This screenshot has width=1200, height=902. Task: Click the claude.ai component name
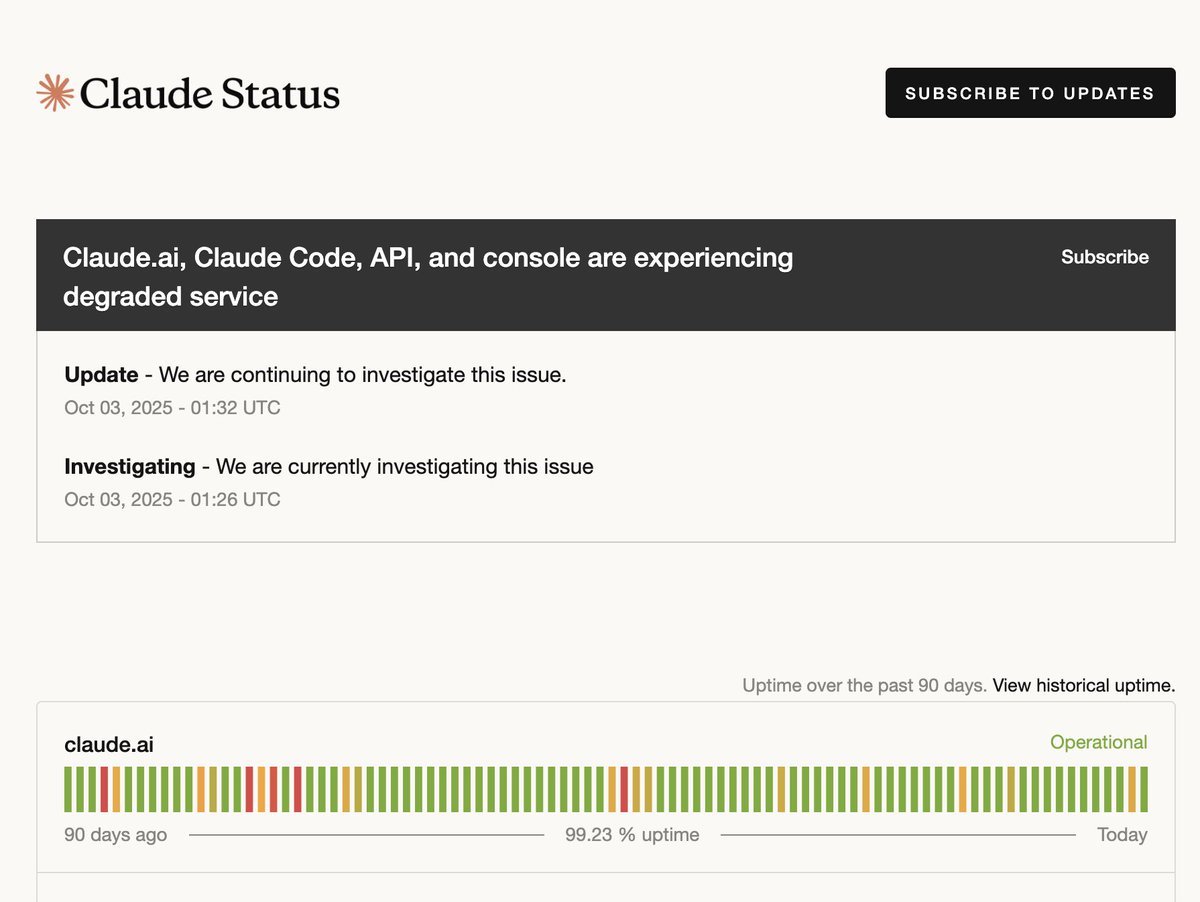pyautogui.click(x=109, y=744)
